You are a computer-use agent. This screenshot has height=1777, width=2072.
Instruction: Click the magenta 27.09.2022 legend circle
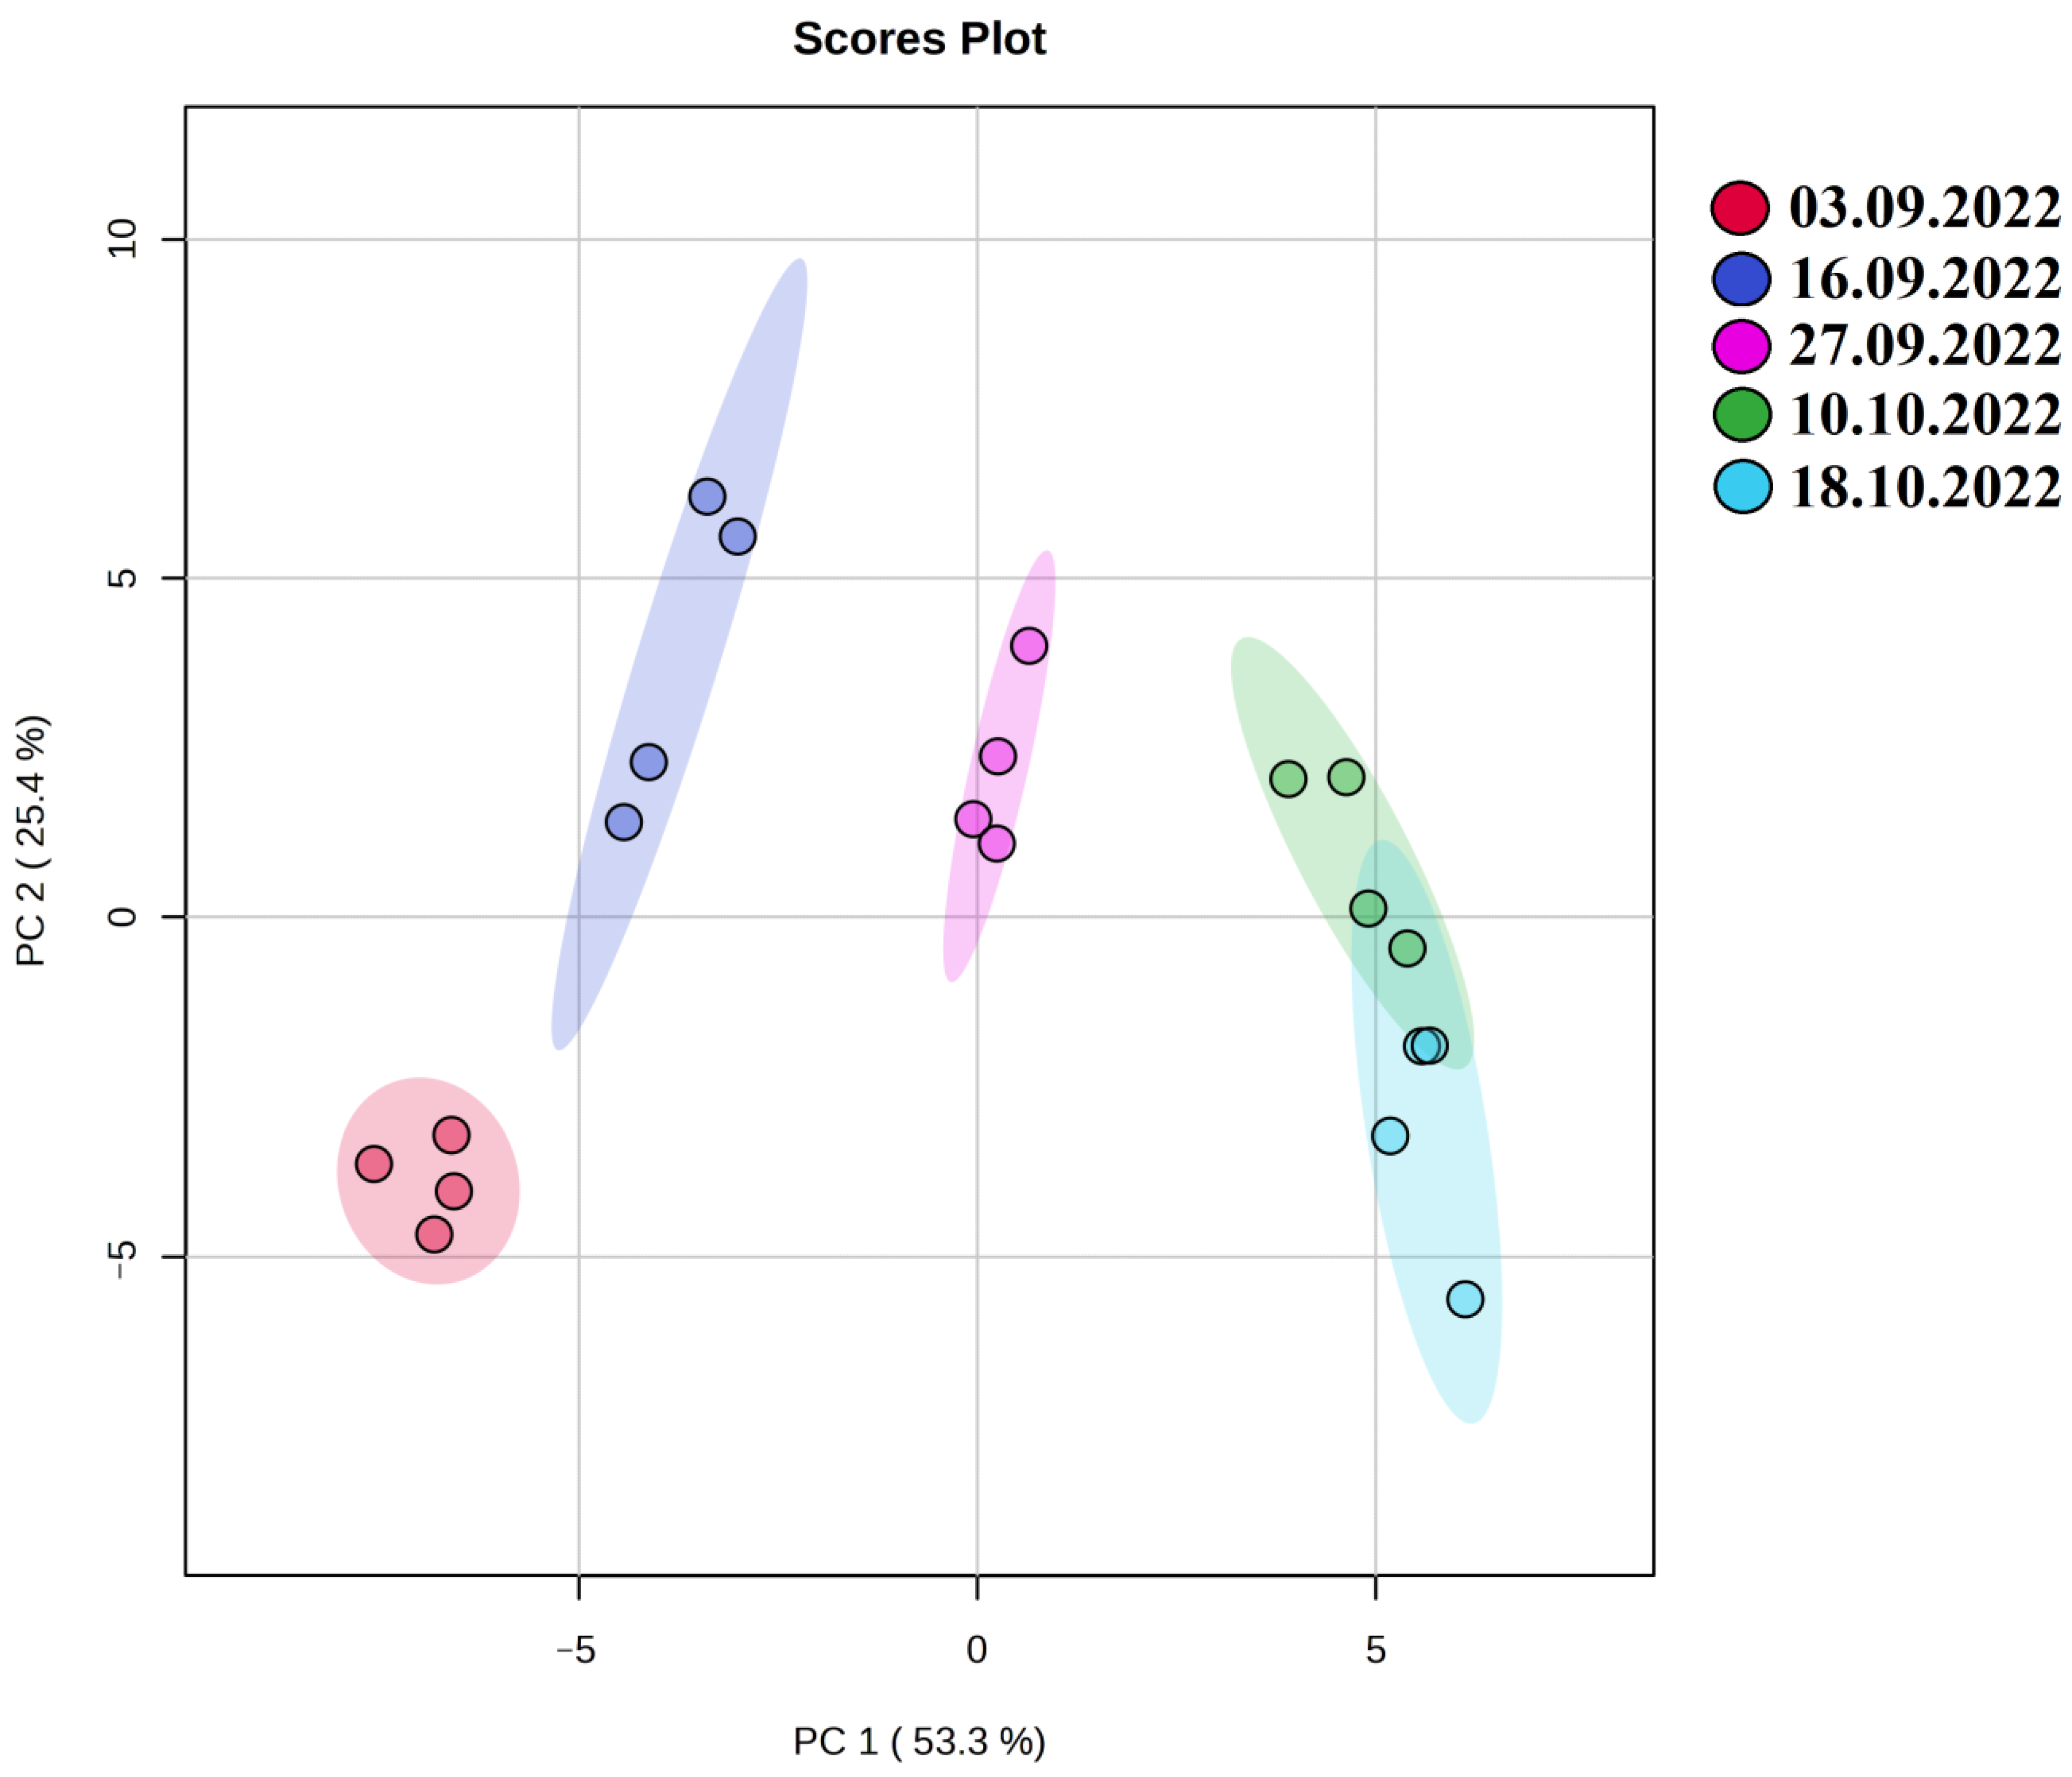coord(1741,346)
